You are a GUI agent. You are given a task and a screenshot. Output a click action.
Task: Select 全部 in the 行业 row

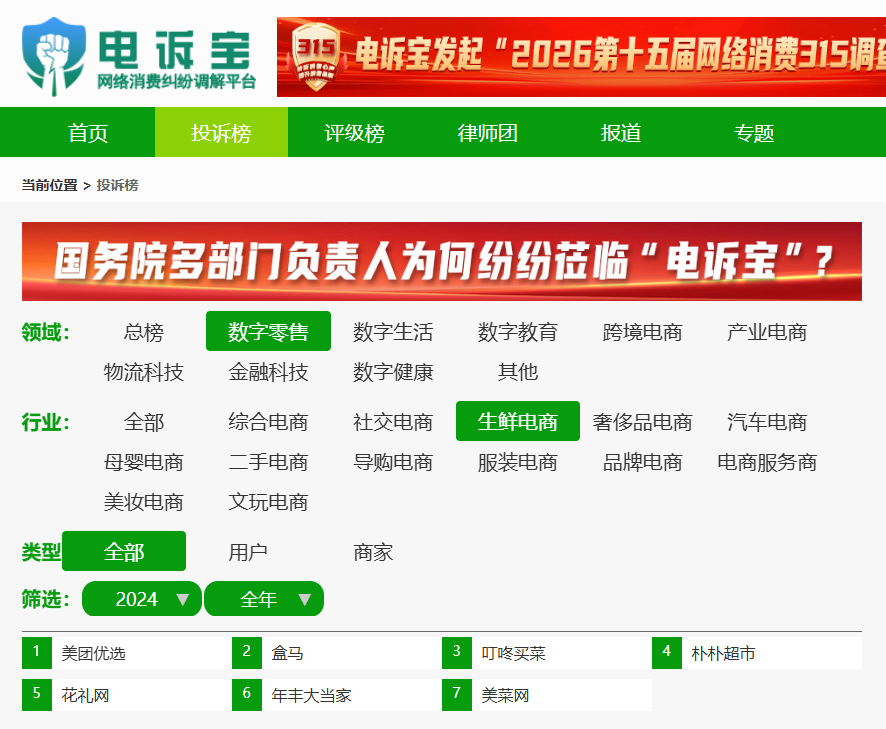(144, 422)
